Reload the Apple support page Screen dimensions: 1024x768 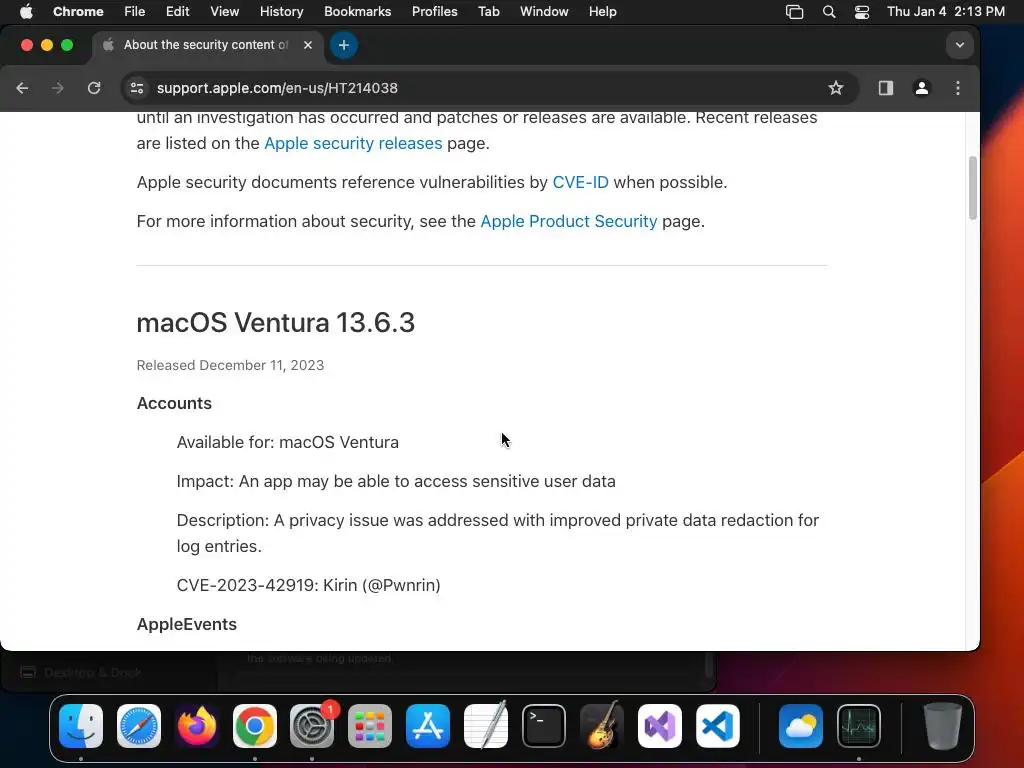tap(94, 88)
